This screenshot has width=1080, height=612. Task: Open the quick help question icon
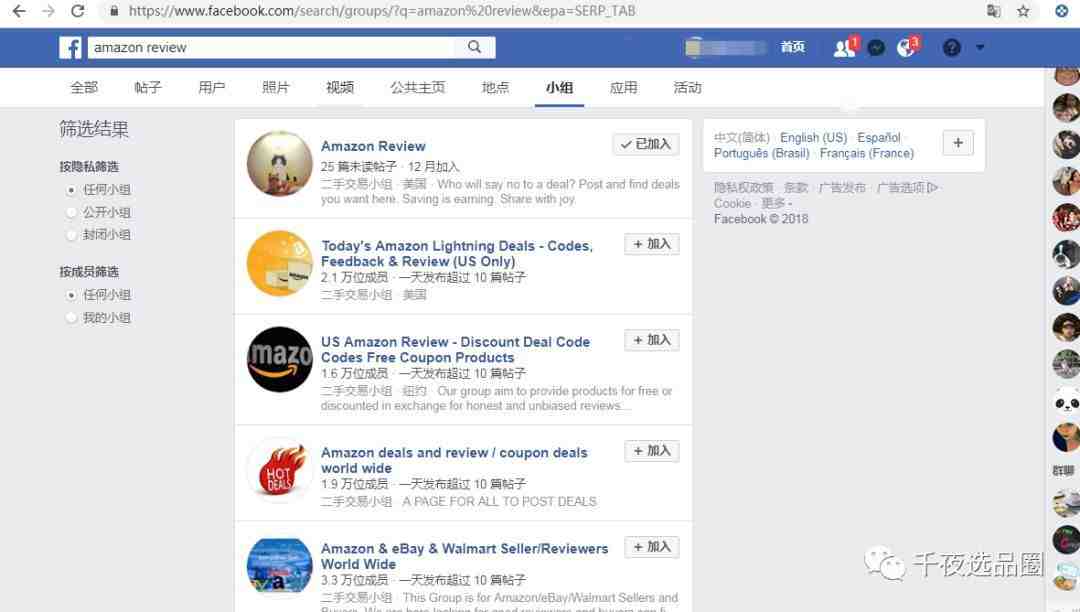(x=952, y=48)
